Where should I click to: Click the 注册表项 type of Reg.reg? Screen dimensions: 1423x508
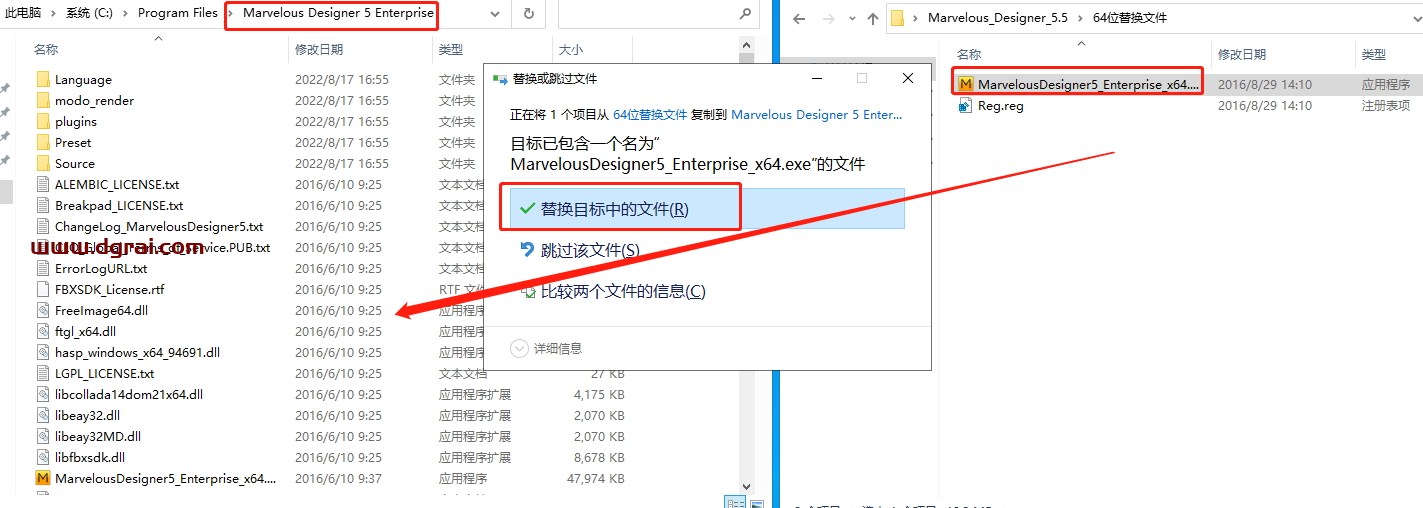[x=1386, y=105]
